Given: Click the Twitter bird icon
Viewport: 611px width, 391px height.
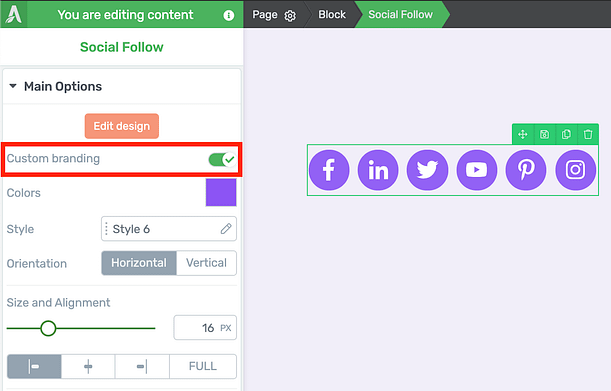Looking at the screenshot, I should [427, 170].
